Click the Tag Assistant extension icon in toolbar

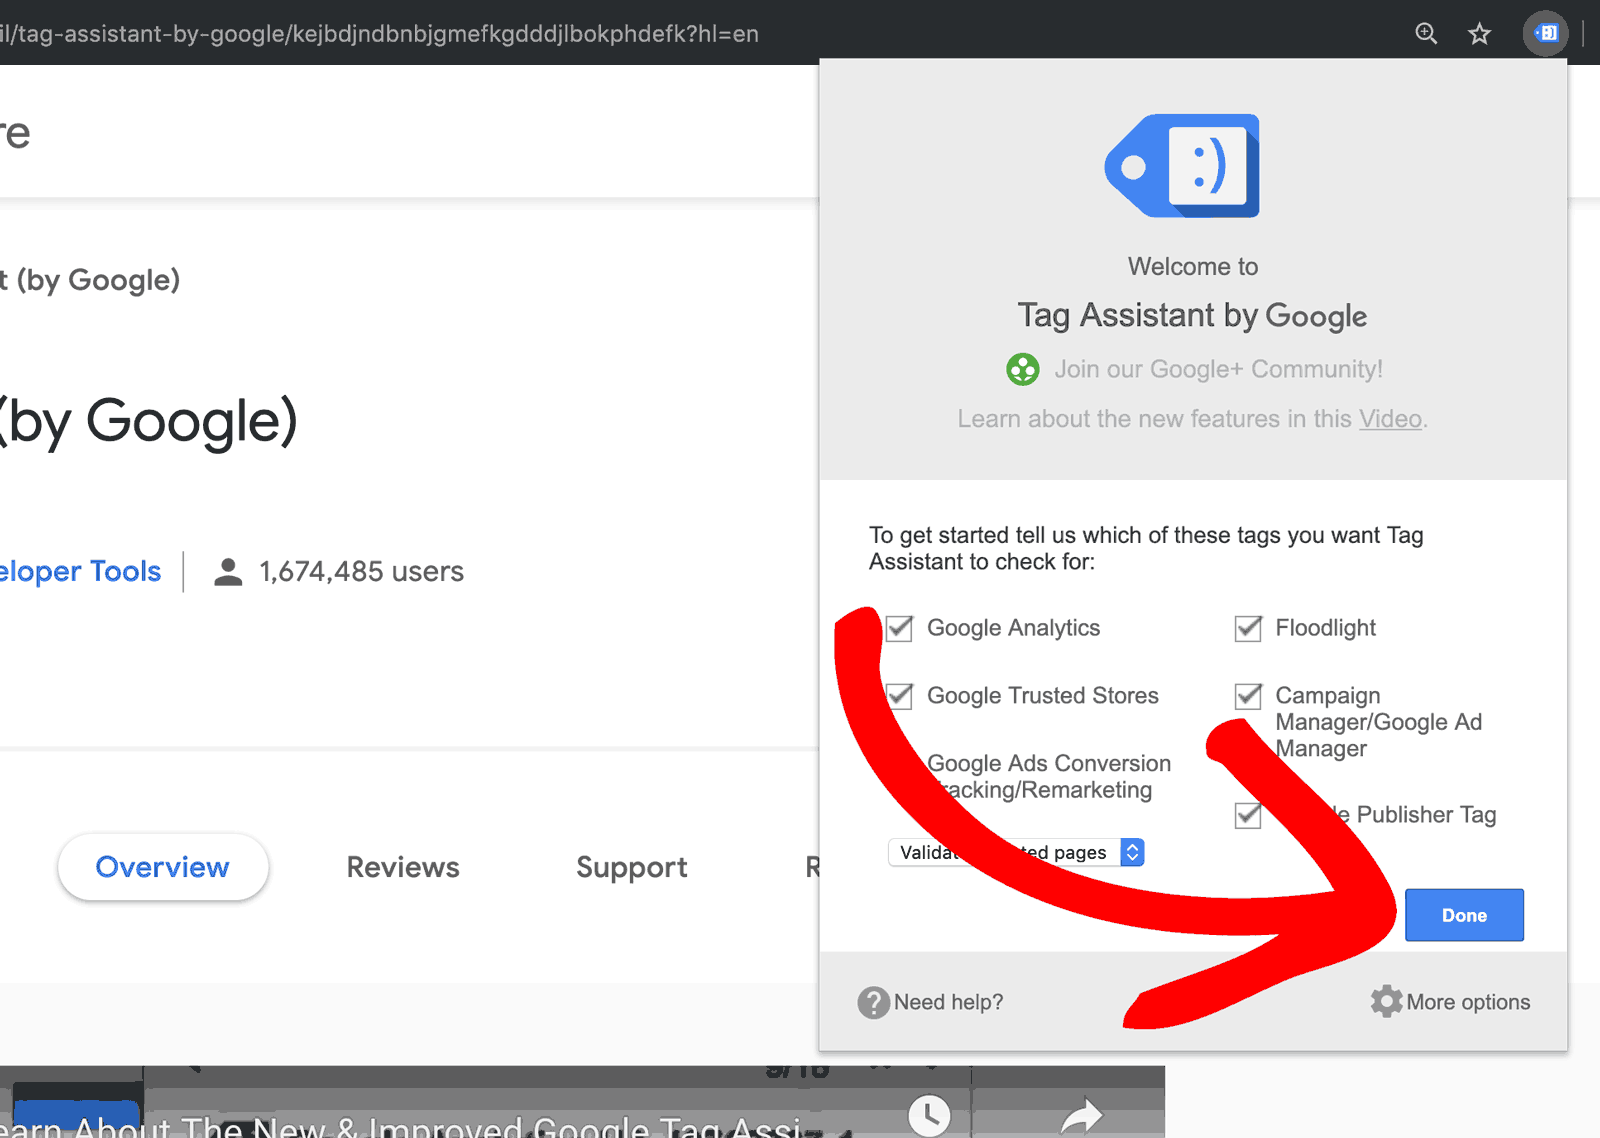coord(1545,33)
